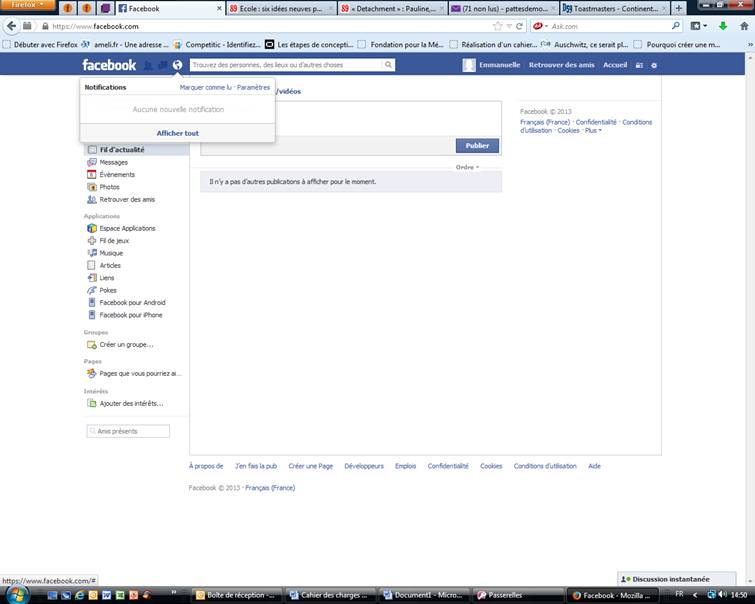Open the Développeurs footer link
This screenshot has height=604, width=755.
coord(364,466)
